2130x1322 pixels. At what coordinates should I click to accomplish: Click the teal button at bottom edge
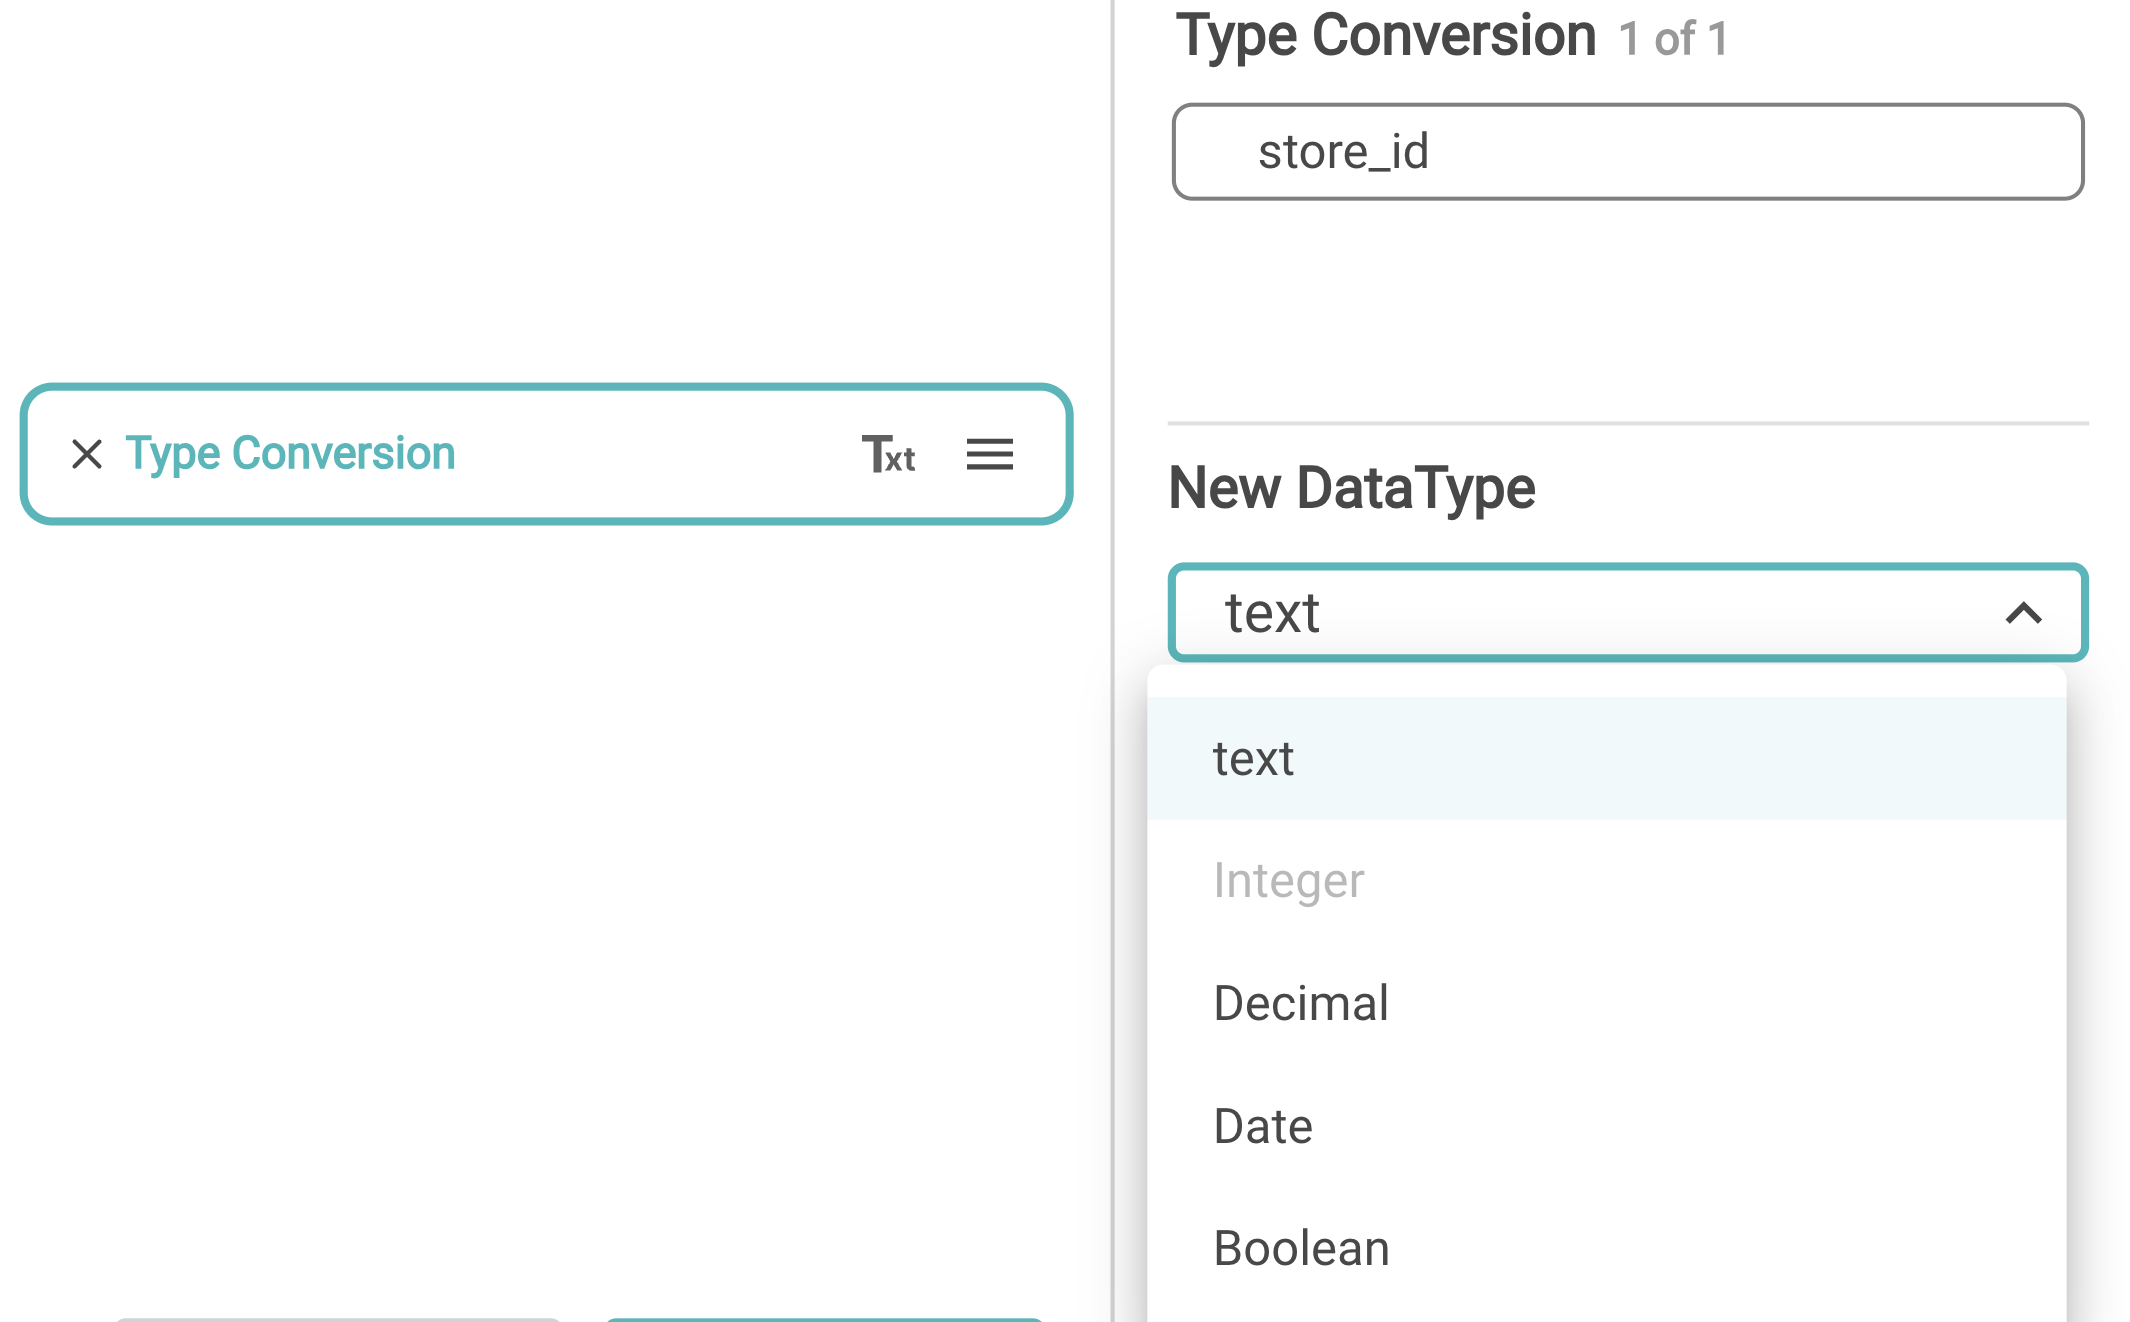coord(824,1319)
